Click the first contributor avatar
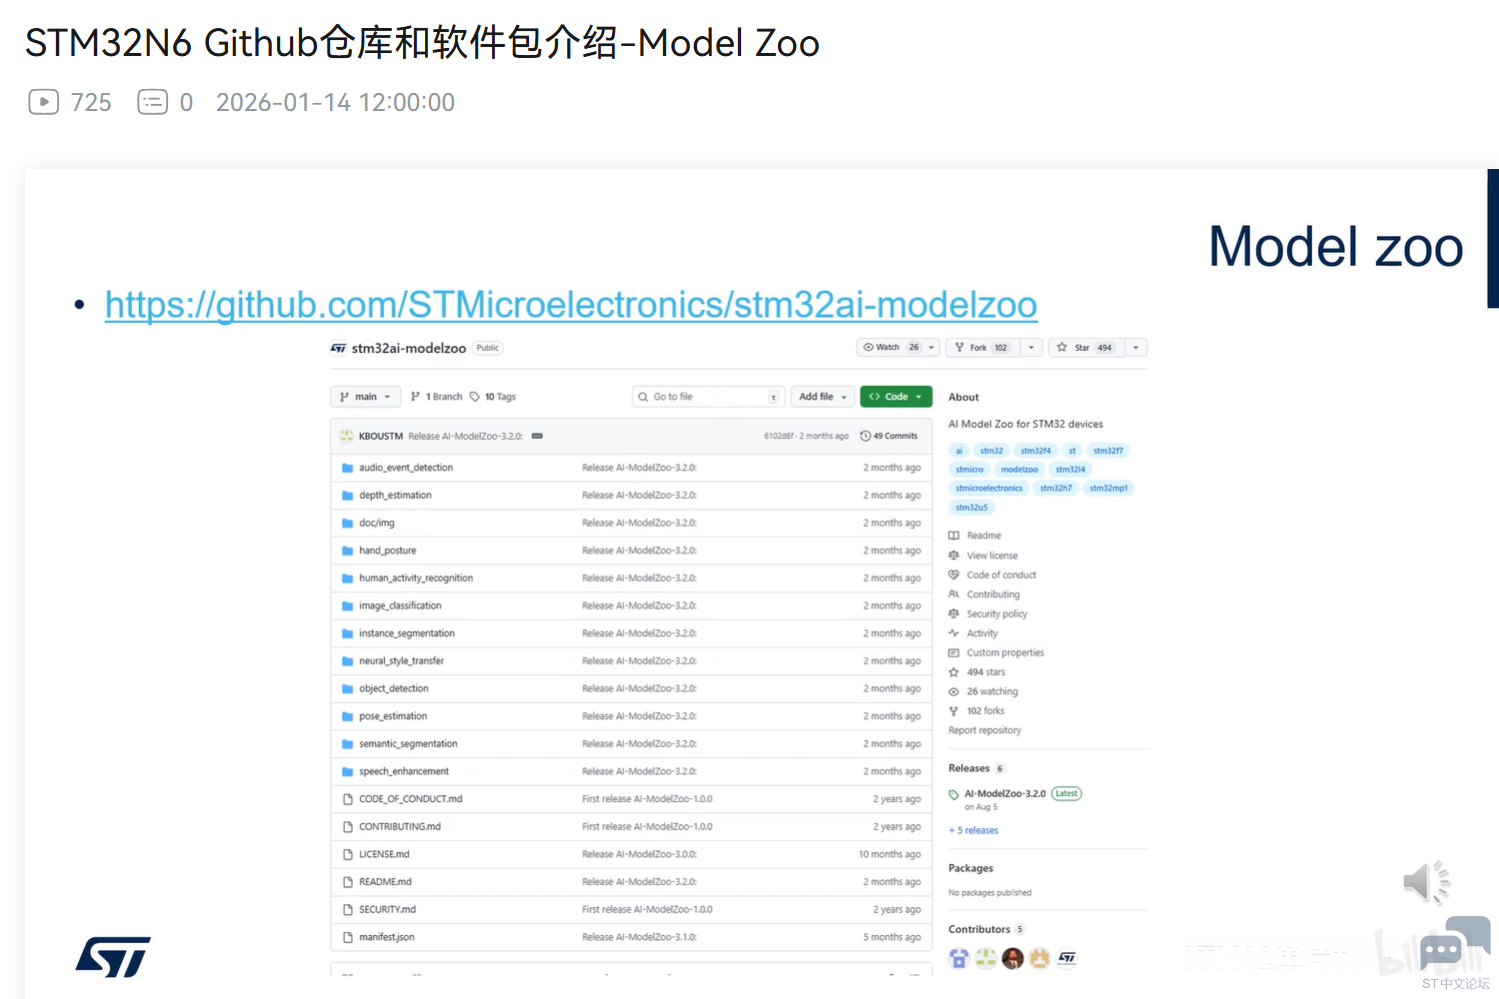The width and height of the screenshot is (1499, 999). pos(959,959)
